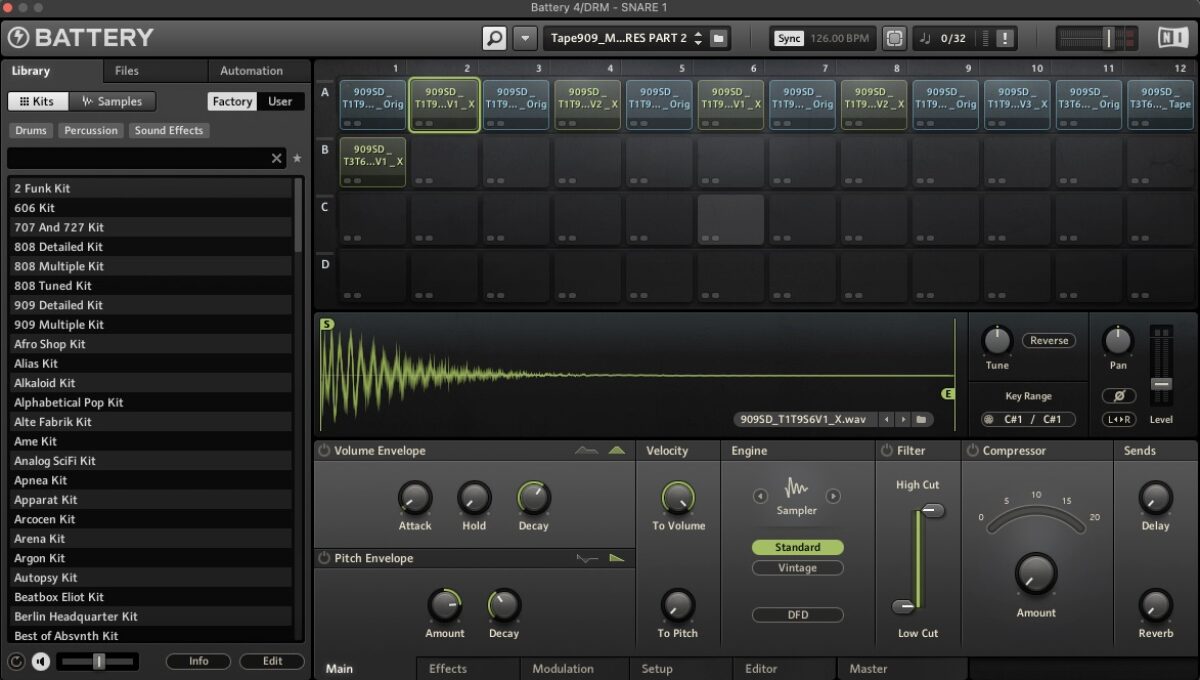1200x680 pixels.
Task: Click the L/R channel swap icon
Action: point(1119,420)
